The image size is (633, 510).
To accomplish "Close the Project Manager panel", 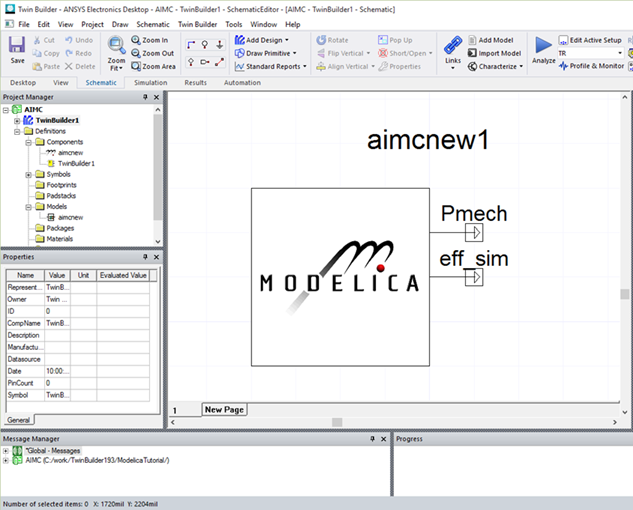I will (x=157, y=97).
